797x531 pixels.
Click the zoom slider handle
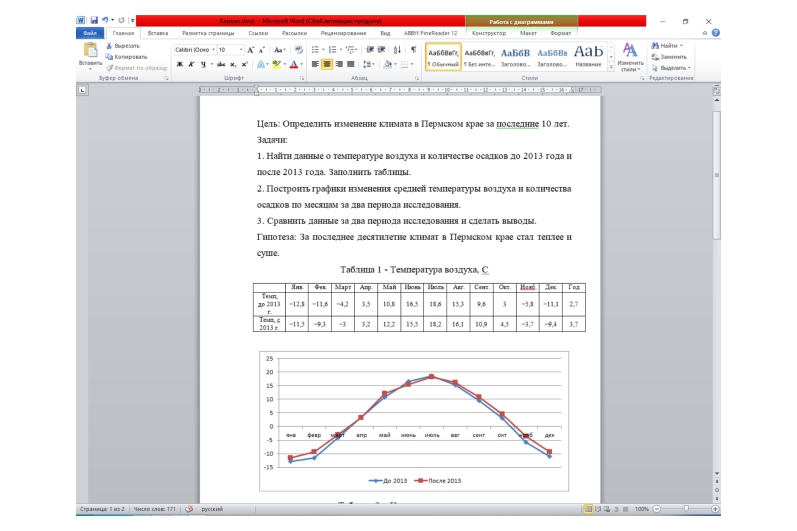coord(686,509)
